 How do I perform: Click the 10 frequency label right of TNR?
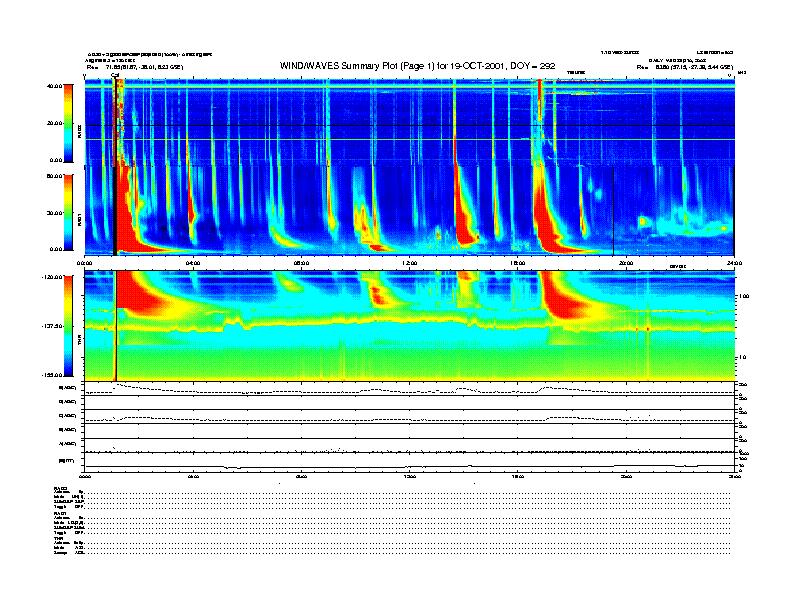pos(743,358)
